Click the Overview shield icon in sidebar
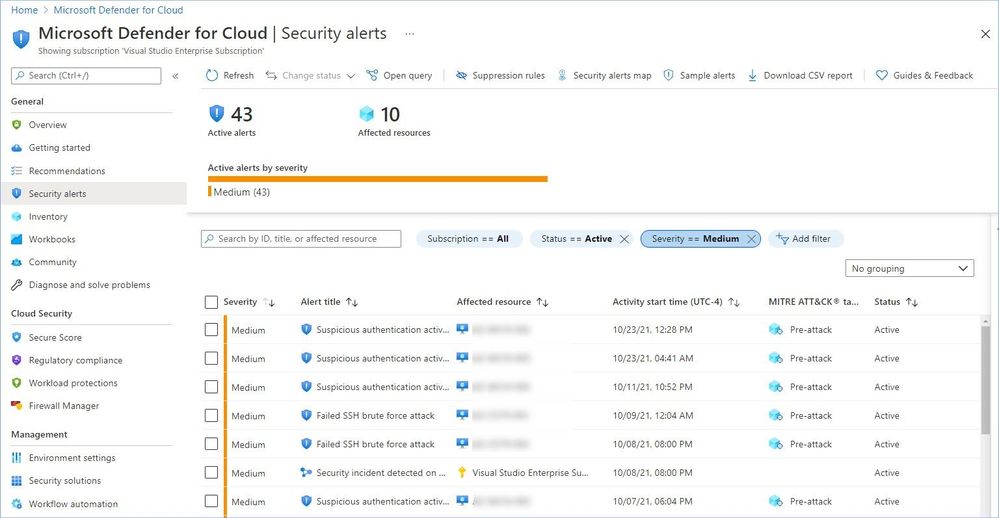 pos(17,125)
